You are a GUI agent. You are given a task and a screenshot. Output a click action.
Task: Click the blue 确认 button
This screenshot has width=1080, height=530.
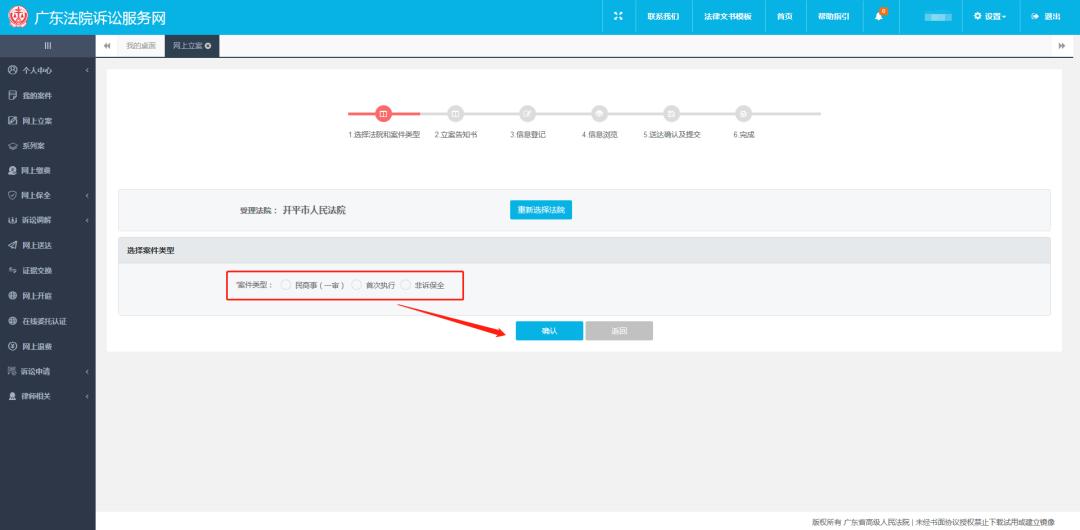pyautogui.click(x=549, y=331)
